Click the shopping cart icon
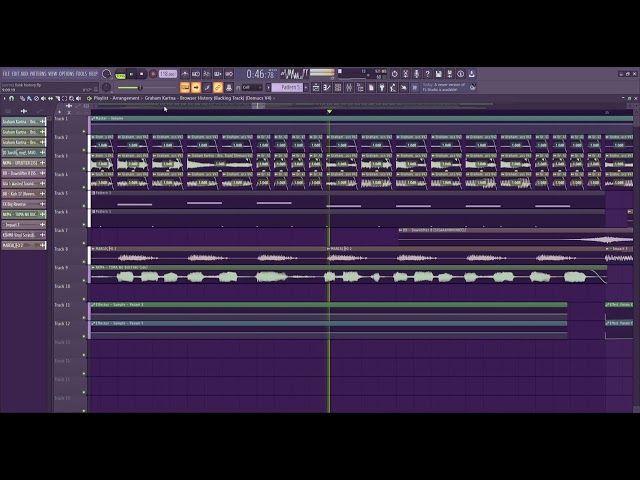 pyautogui.click(x=415, y=87)
